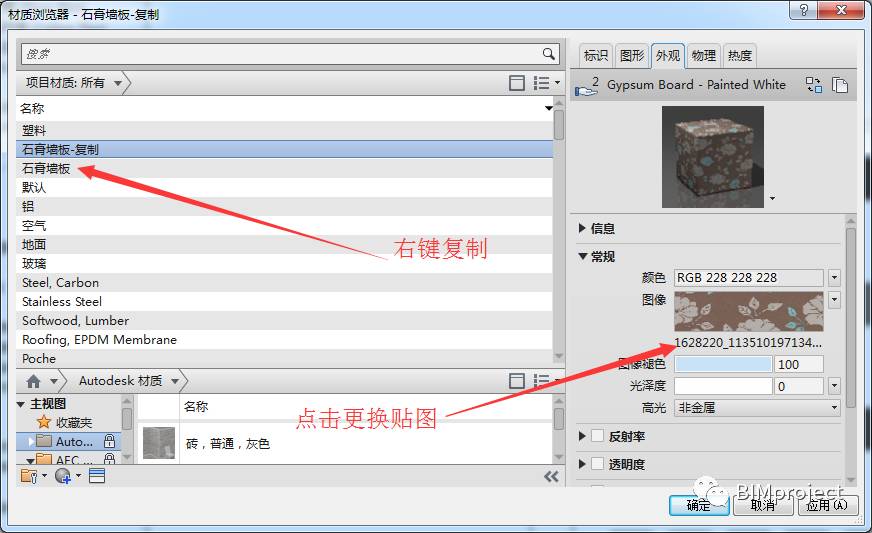Click the replace asset icon
Image resolution: width=872 pixels, height=533 pixels.
(x=814, y=85)
